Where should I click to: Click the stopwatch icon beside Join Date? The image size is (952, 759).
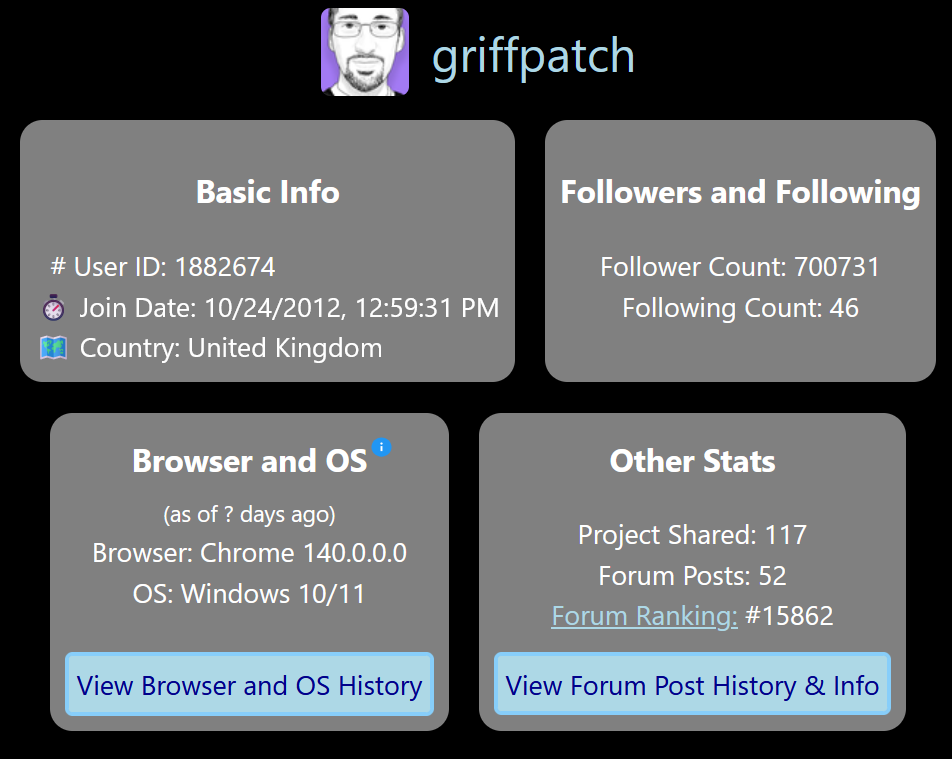53,308
